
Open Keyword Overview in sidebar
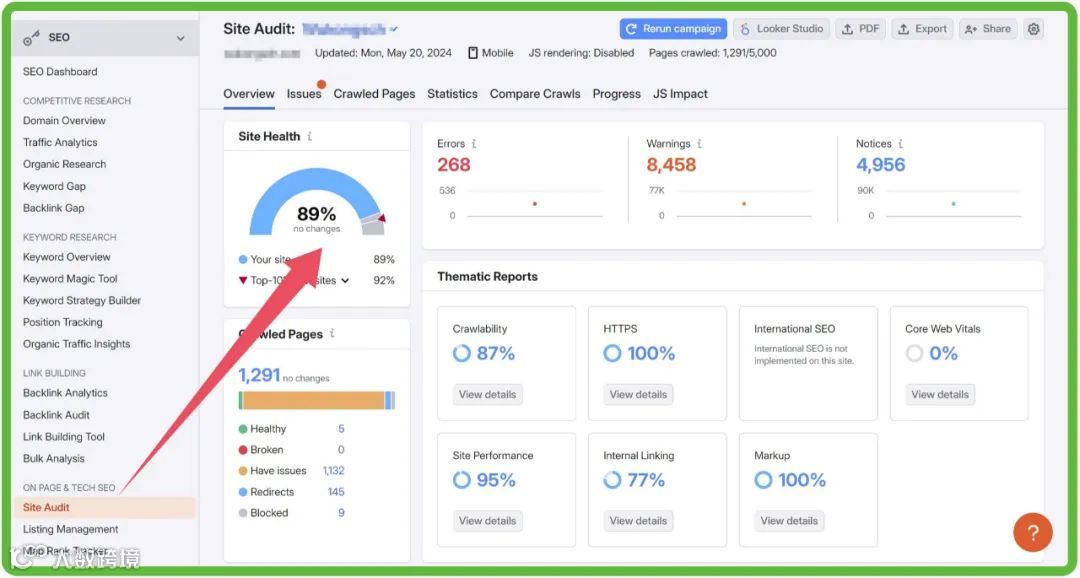[x=66, y=257]
